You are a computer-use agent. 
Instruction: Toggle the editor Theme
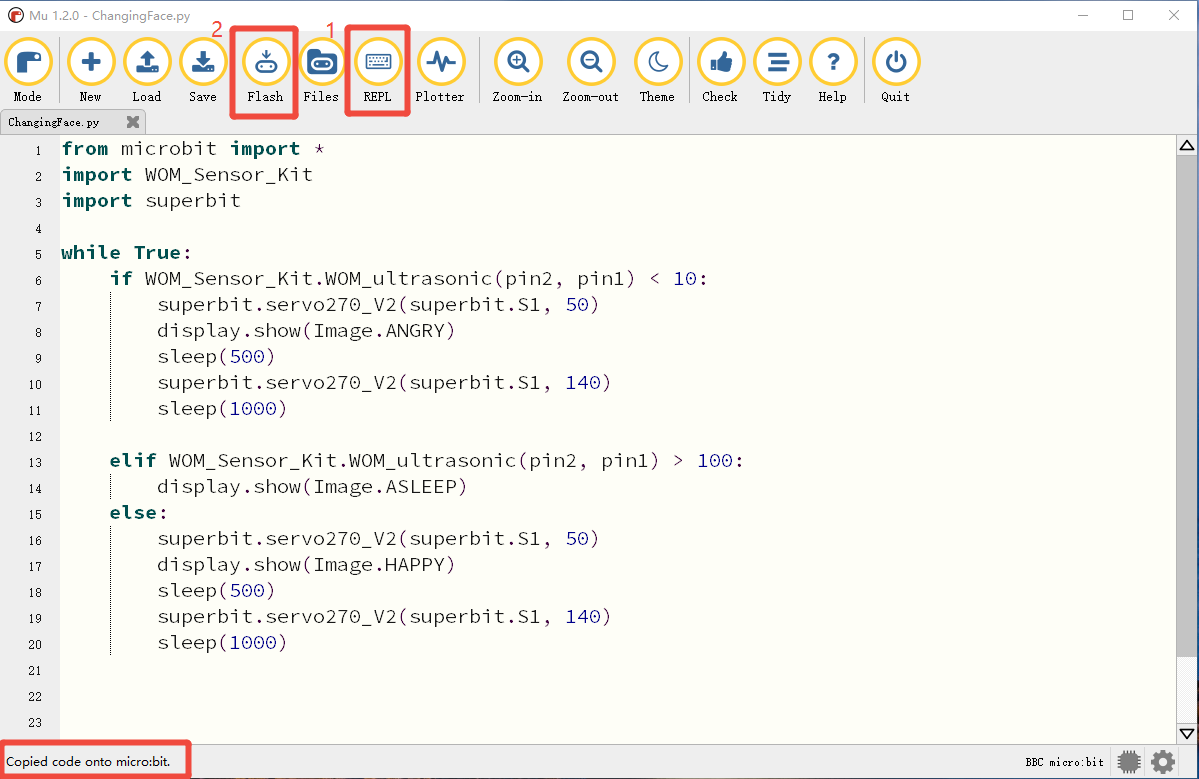click(x=658, y=70)
